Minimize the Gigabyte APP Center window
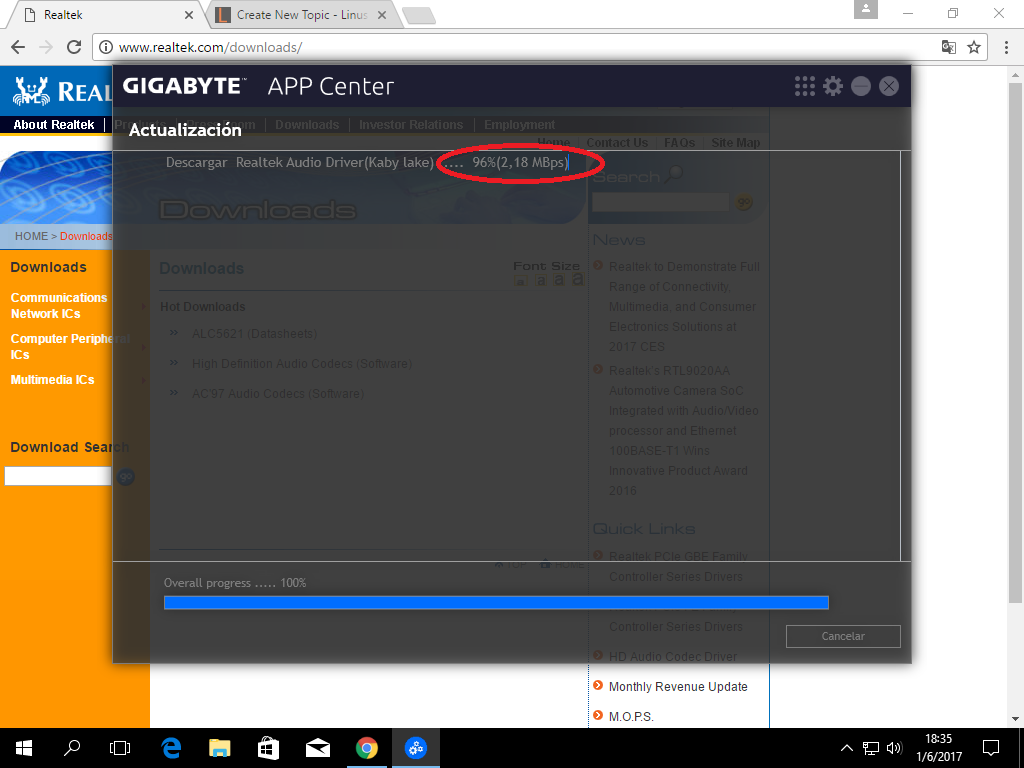This screenshot has height=768, width=1024. [861, 86]
